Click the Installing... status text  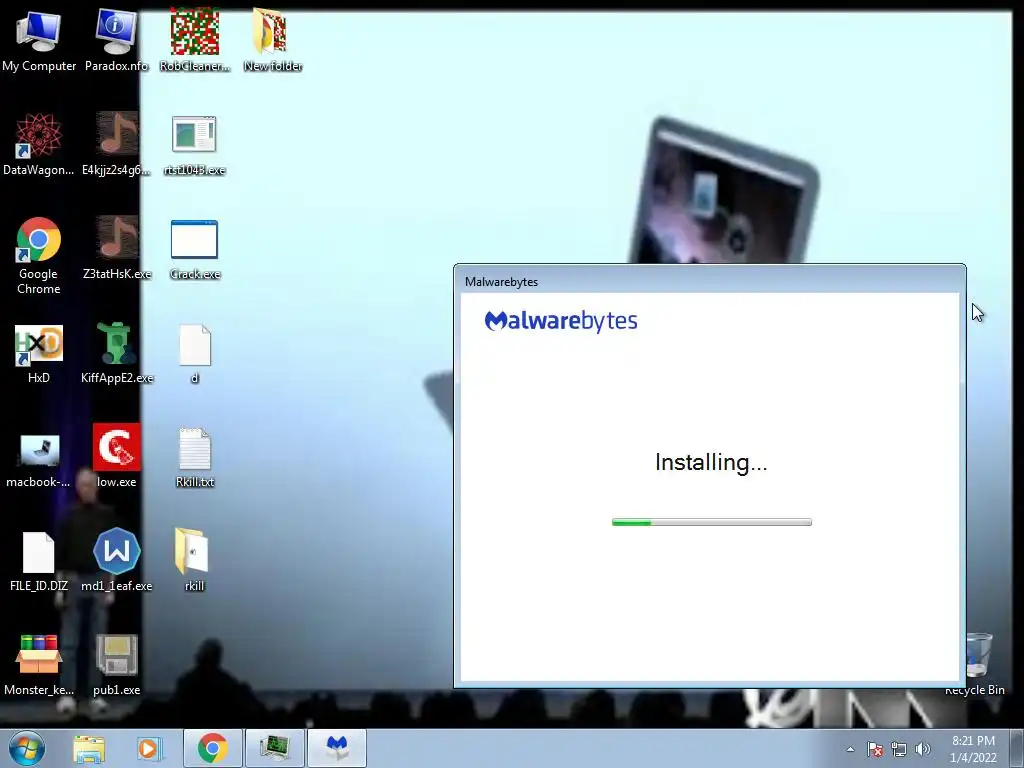[711, 462]
